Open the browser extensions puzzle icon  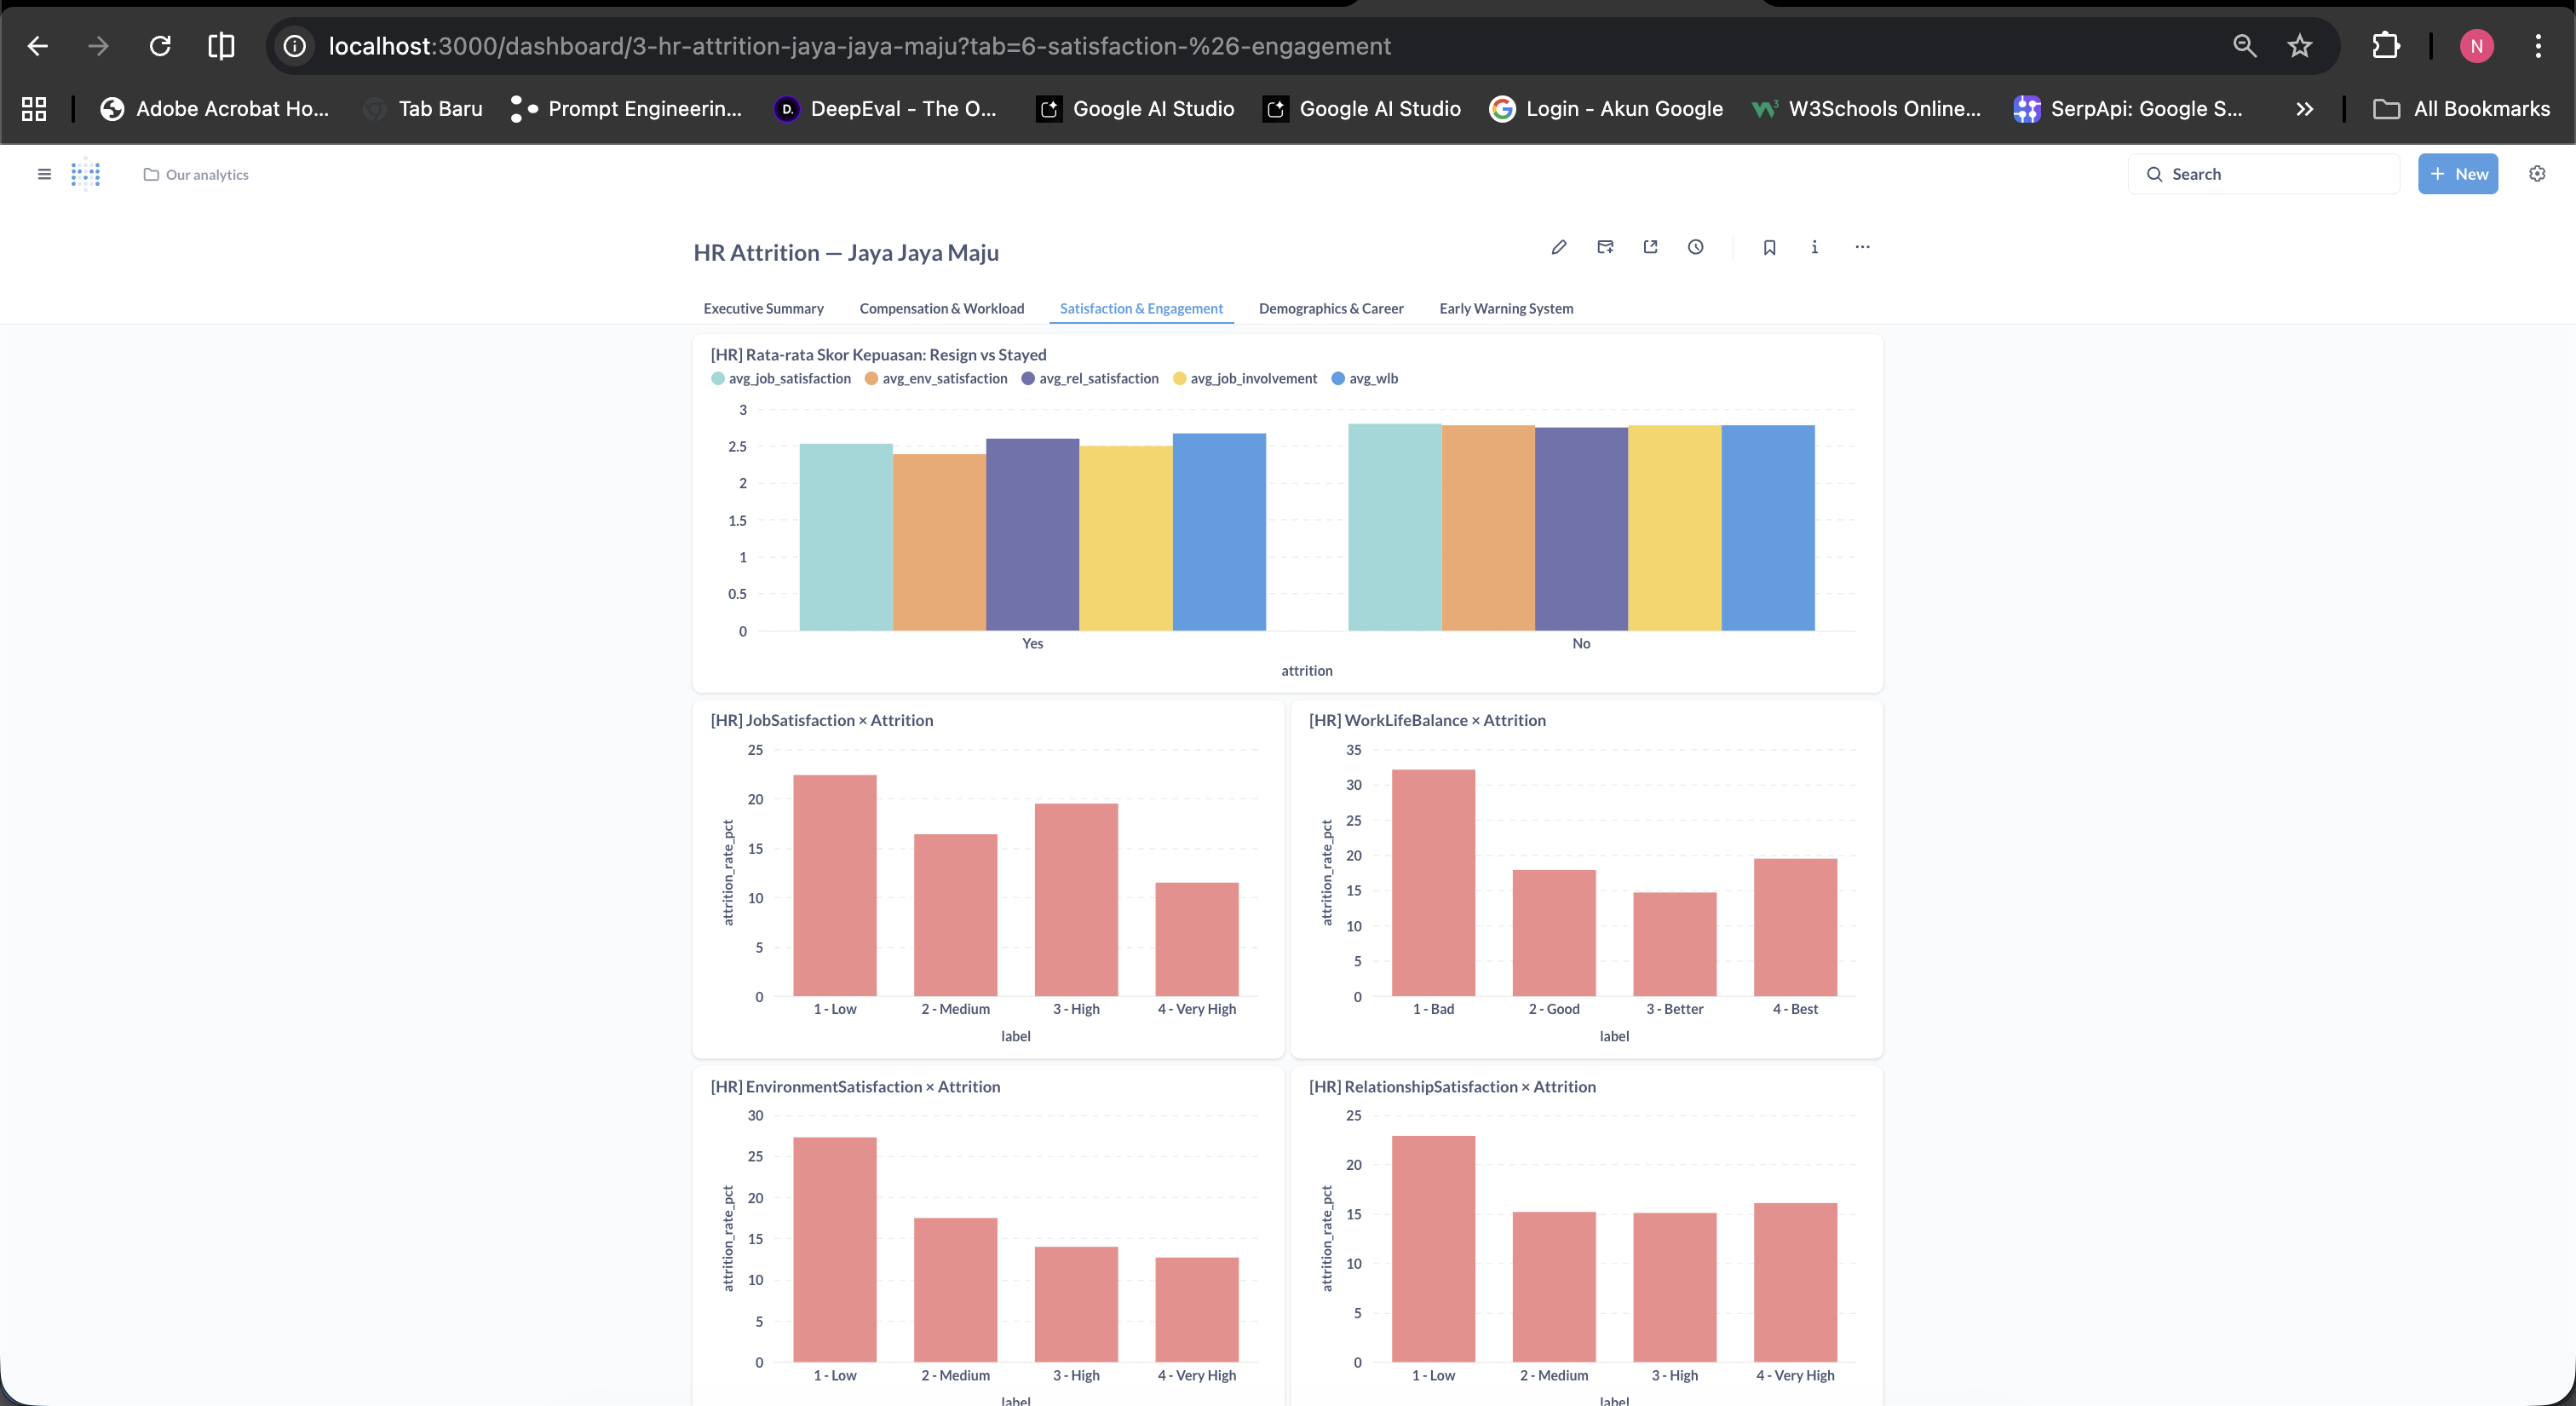tap(2386, 46)
